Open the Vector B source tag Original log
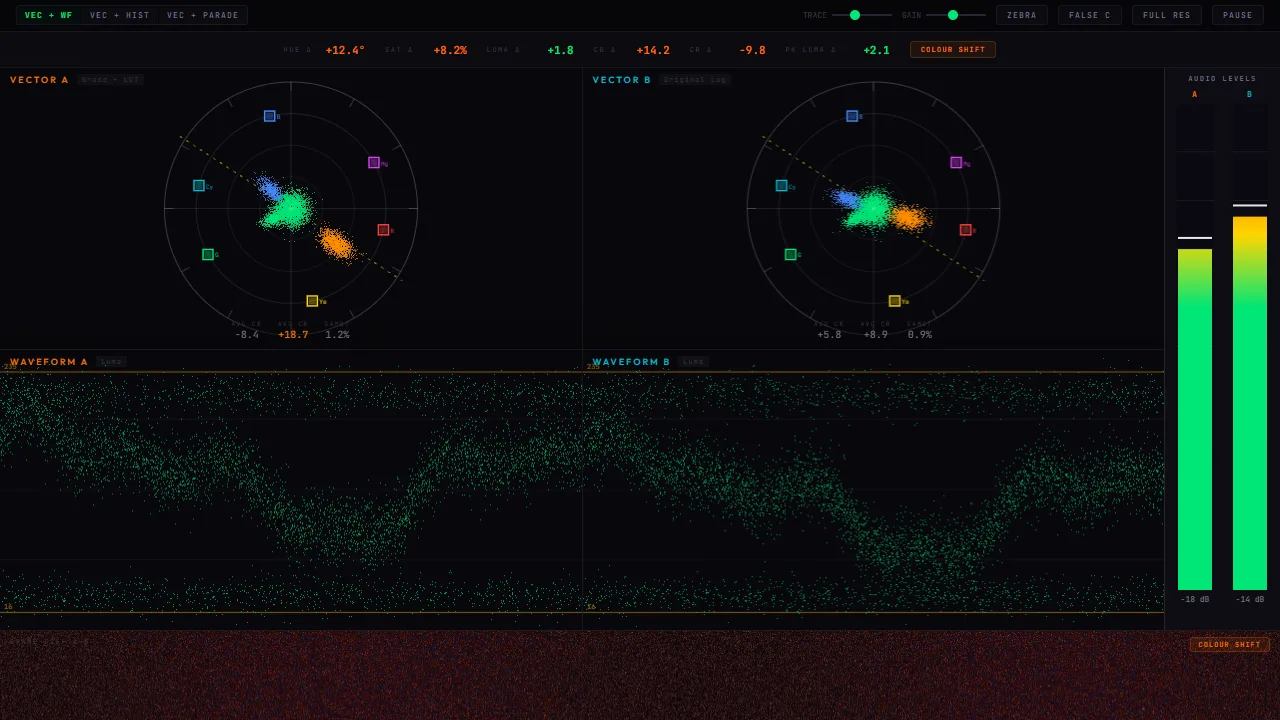The height and width of the screenshot is (720, 1280). (695, 80)
